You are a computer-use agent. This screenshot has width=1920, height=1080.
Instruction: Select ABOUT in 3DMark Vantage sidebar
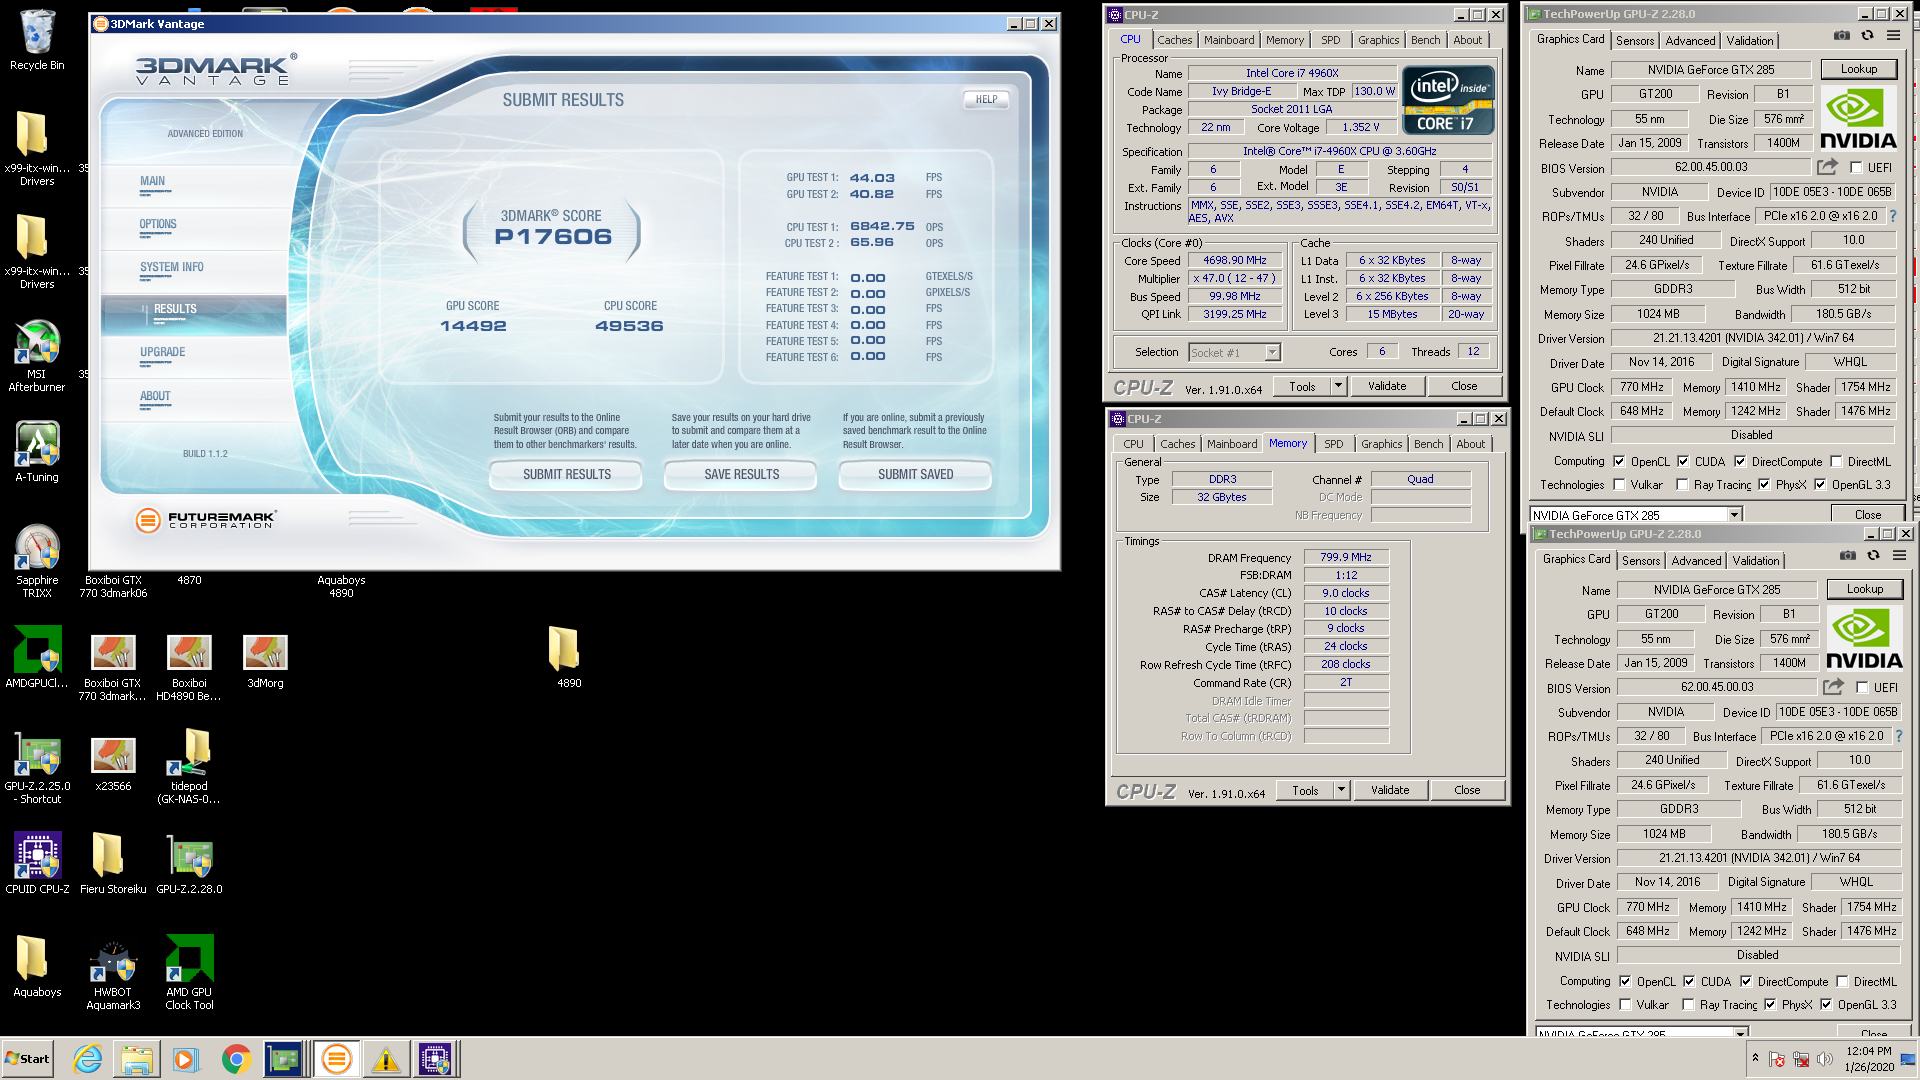[155, 396]
